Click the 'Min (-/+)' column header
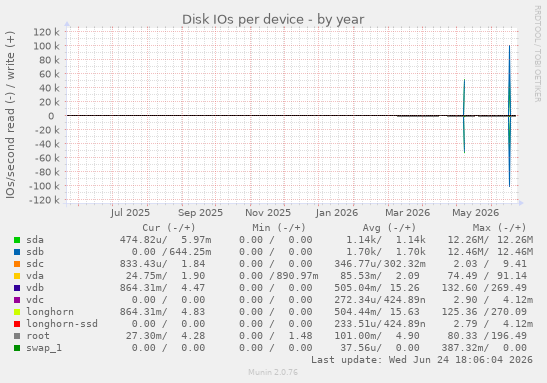The height and width of the screenshot is (383, 547). 279,228
